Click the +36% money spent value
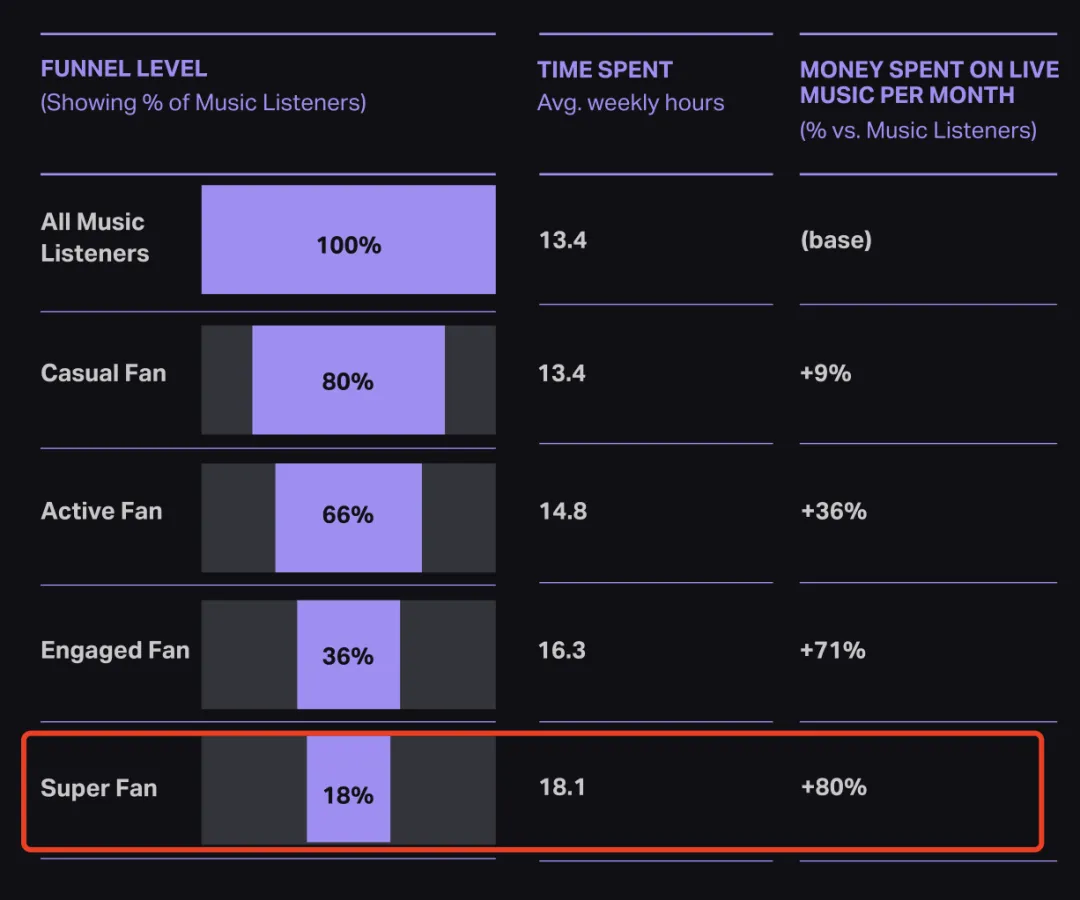Image resolution: width=1080 pixels, height=900 pixels. (834, 512)
